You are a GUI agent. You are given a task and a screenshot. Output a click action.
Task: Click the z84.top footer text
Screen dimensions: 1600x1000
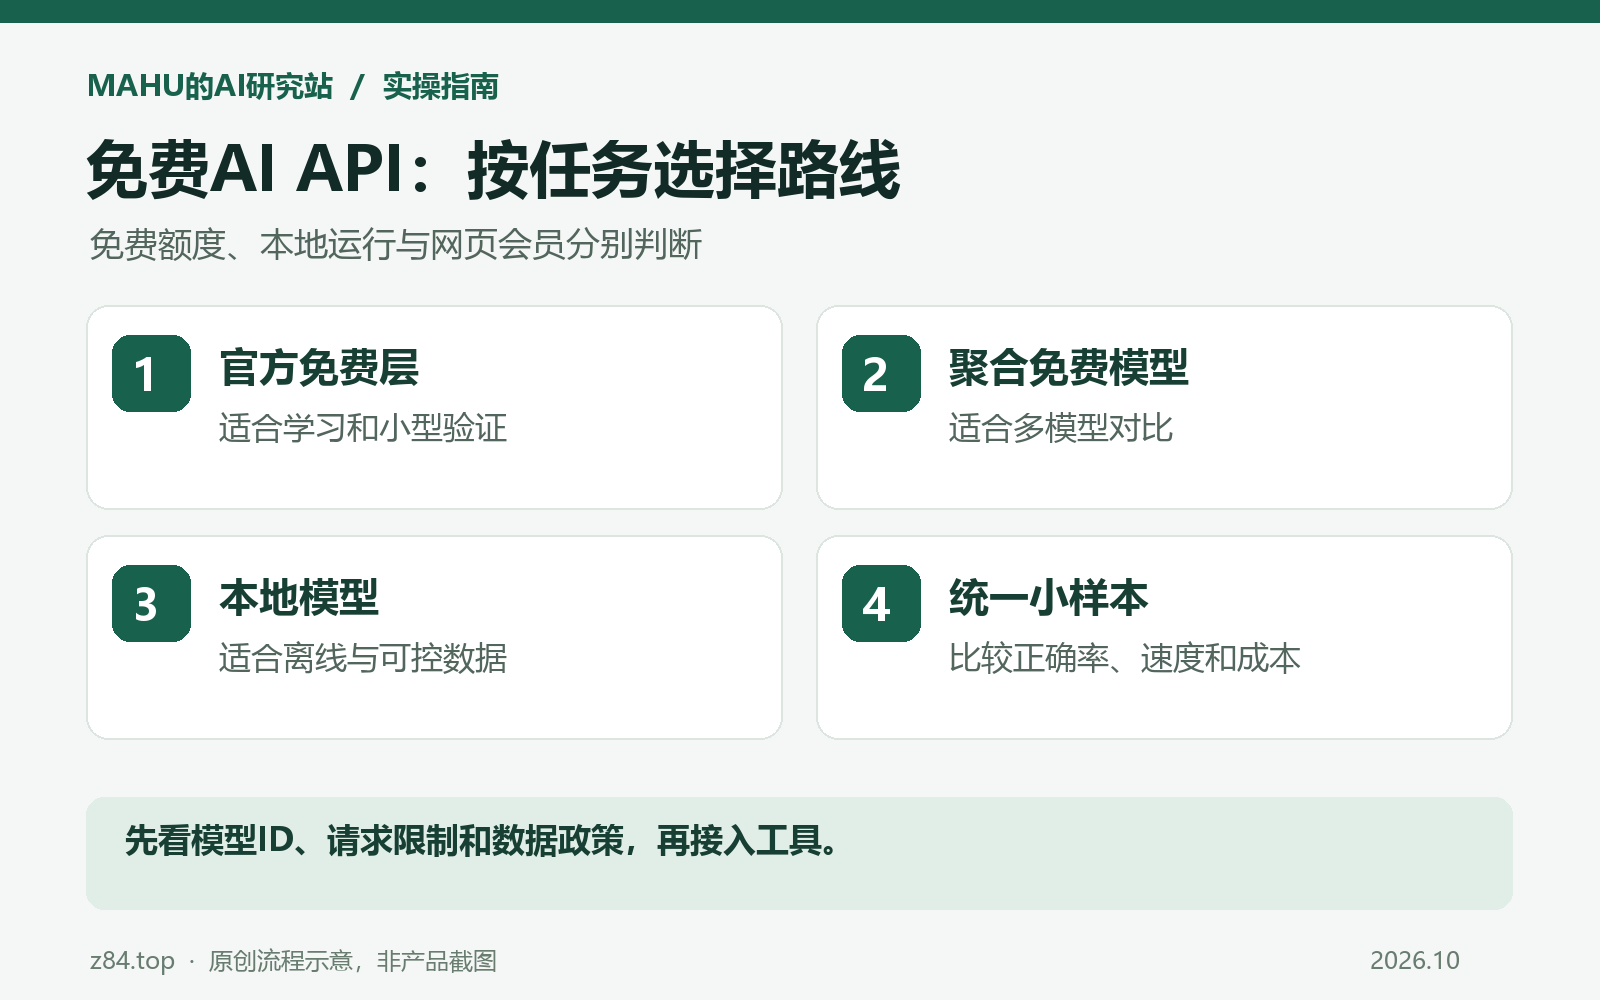coord(132,961)
